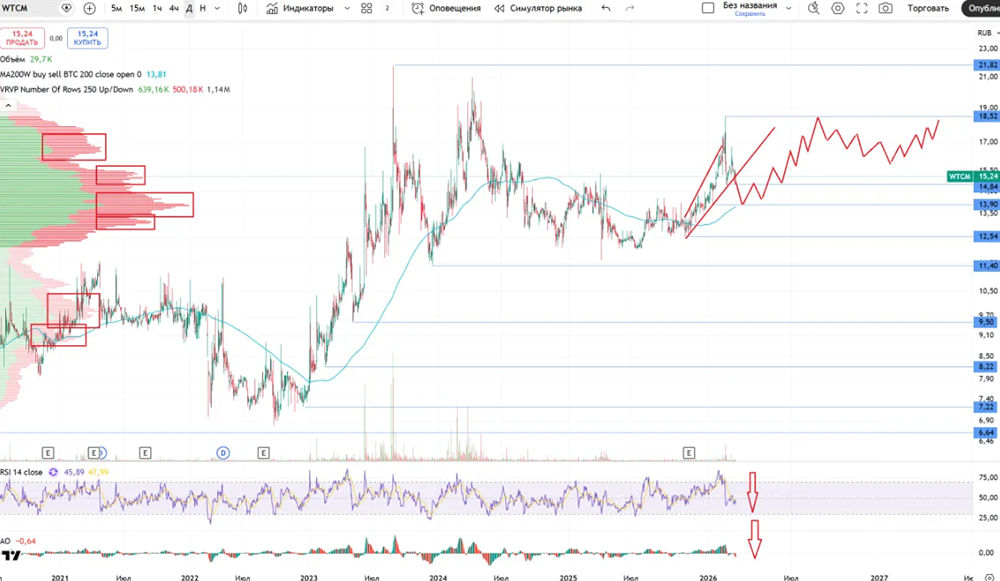
Task: Click the E earnings marker below 2025 candles
Action: point(689,453)
